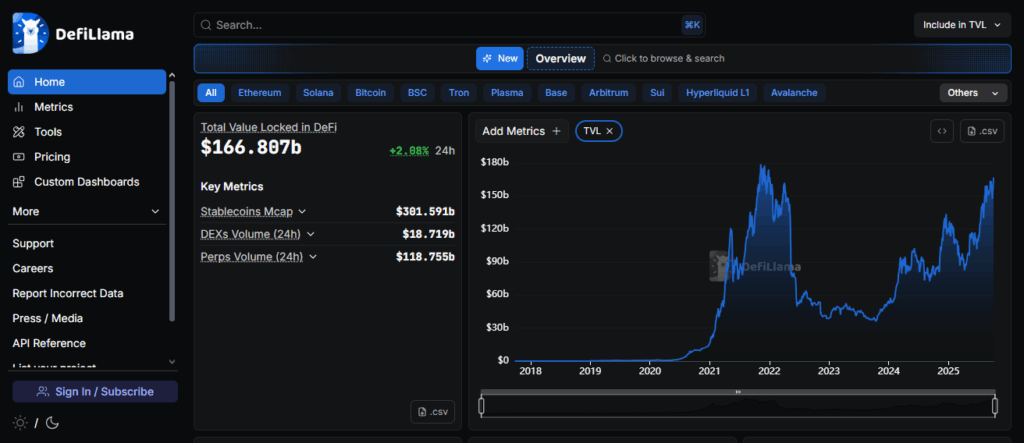Image resolution: width=1024 pixels, height=443 pixels.
Task: Click the New sparkle button
Action: (499, 58)
